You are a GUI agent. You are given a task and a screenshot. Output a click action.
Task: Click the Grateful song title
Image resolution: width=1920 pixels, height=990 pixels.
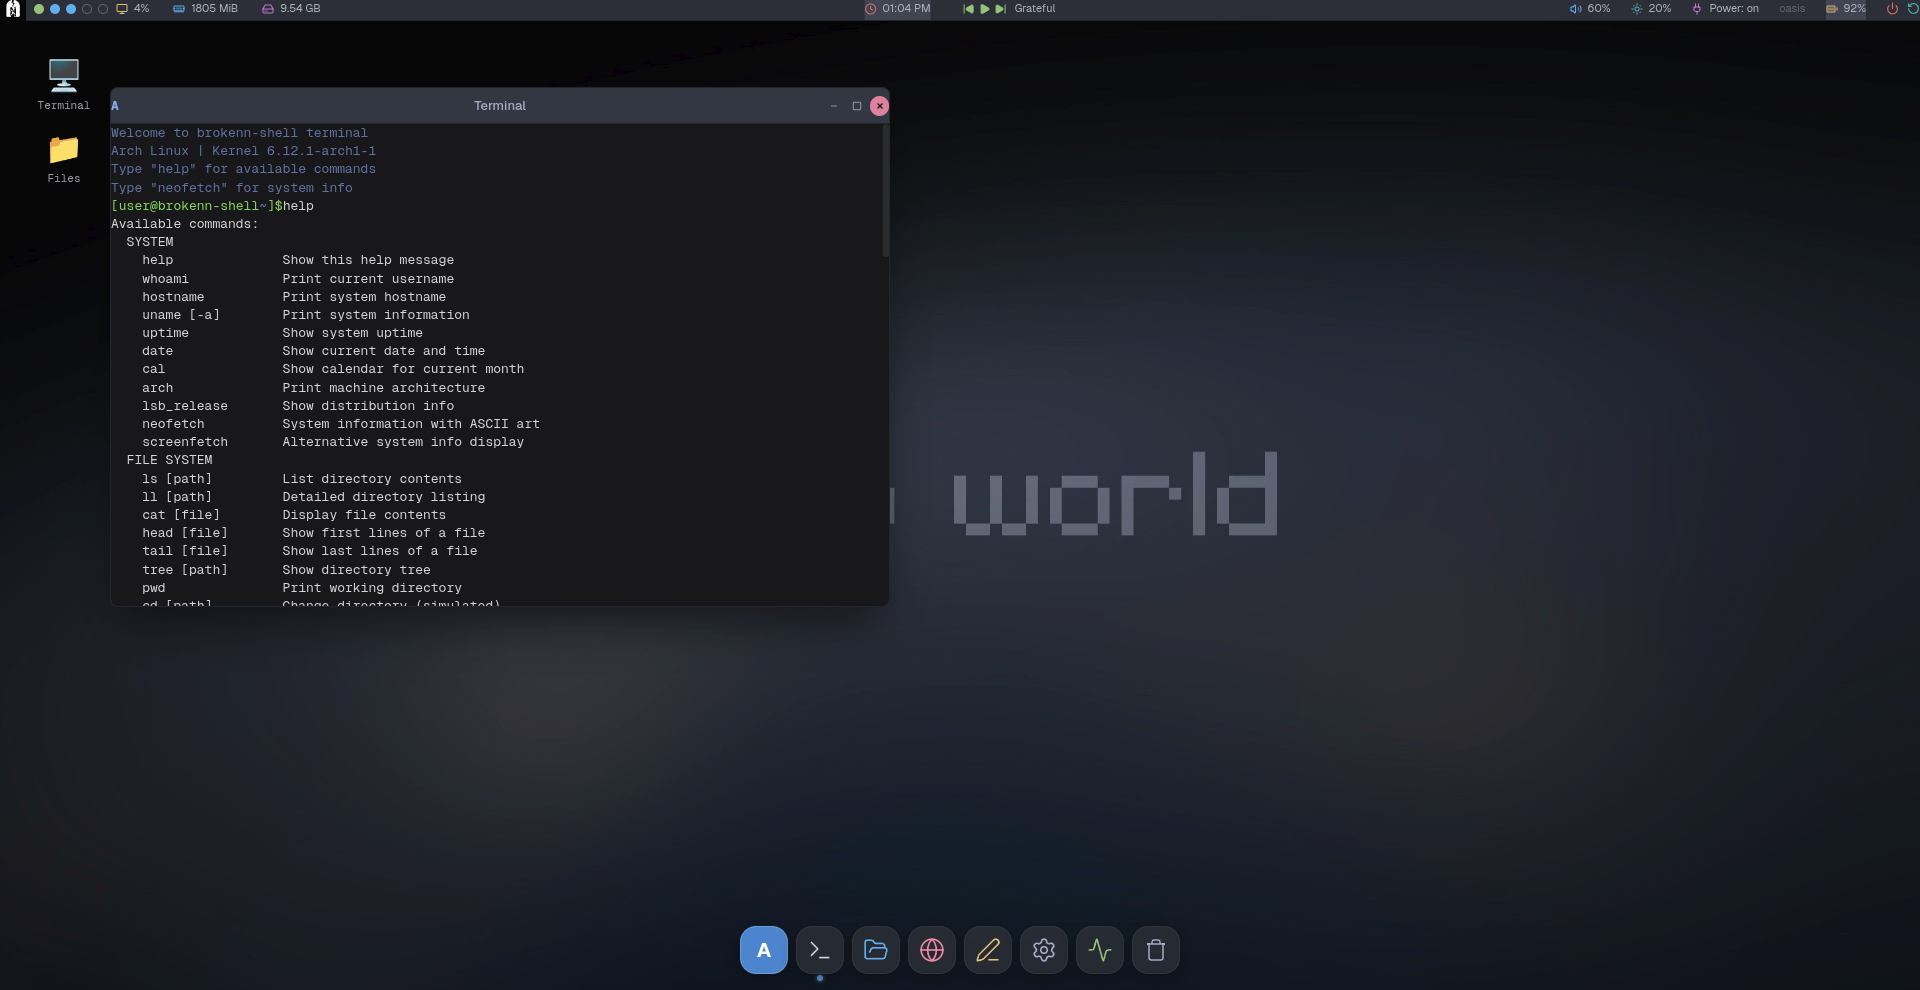coord(1035,9)
